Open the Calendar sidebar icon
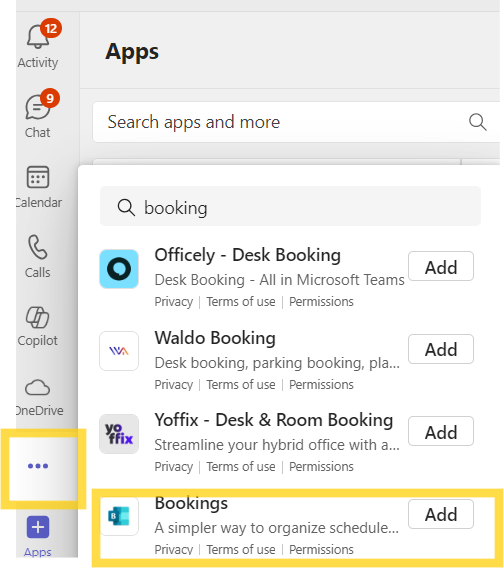This screenshot has height=568, width=504. [38, 177]
